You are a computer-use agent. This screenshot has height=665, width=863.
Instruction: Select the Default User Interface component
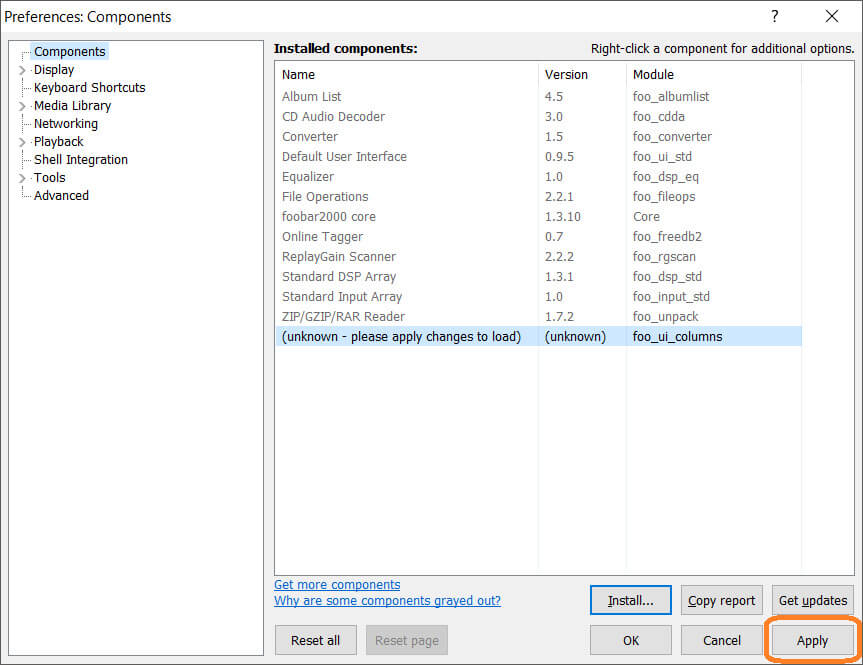point(538,156)
